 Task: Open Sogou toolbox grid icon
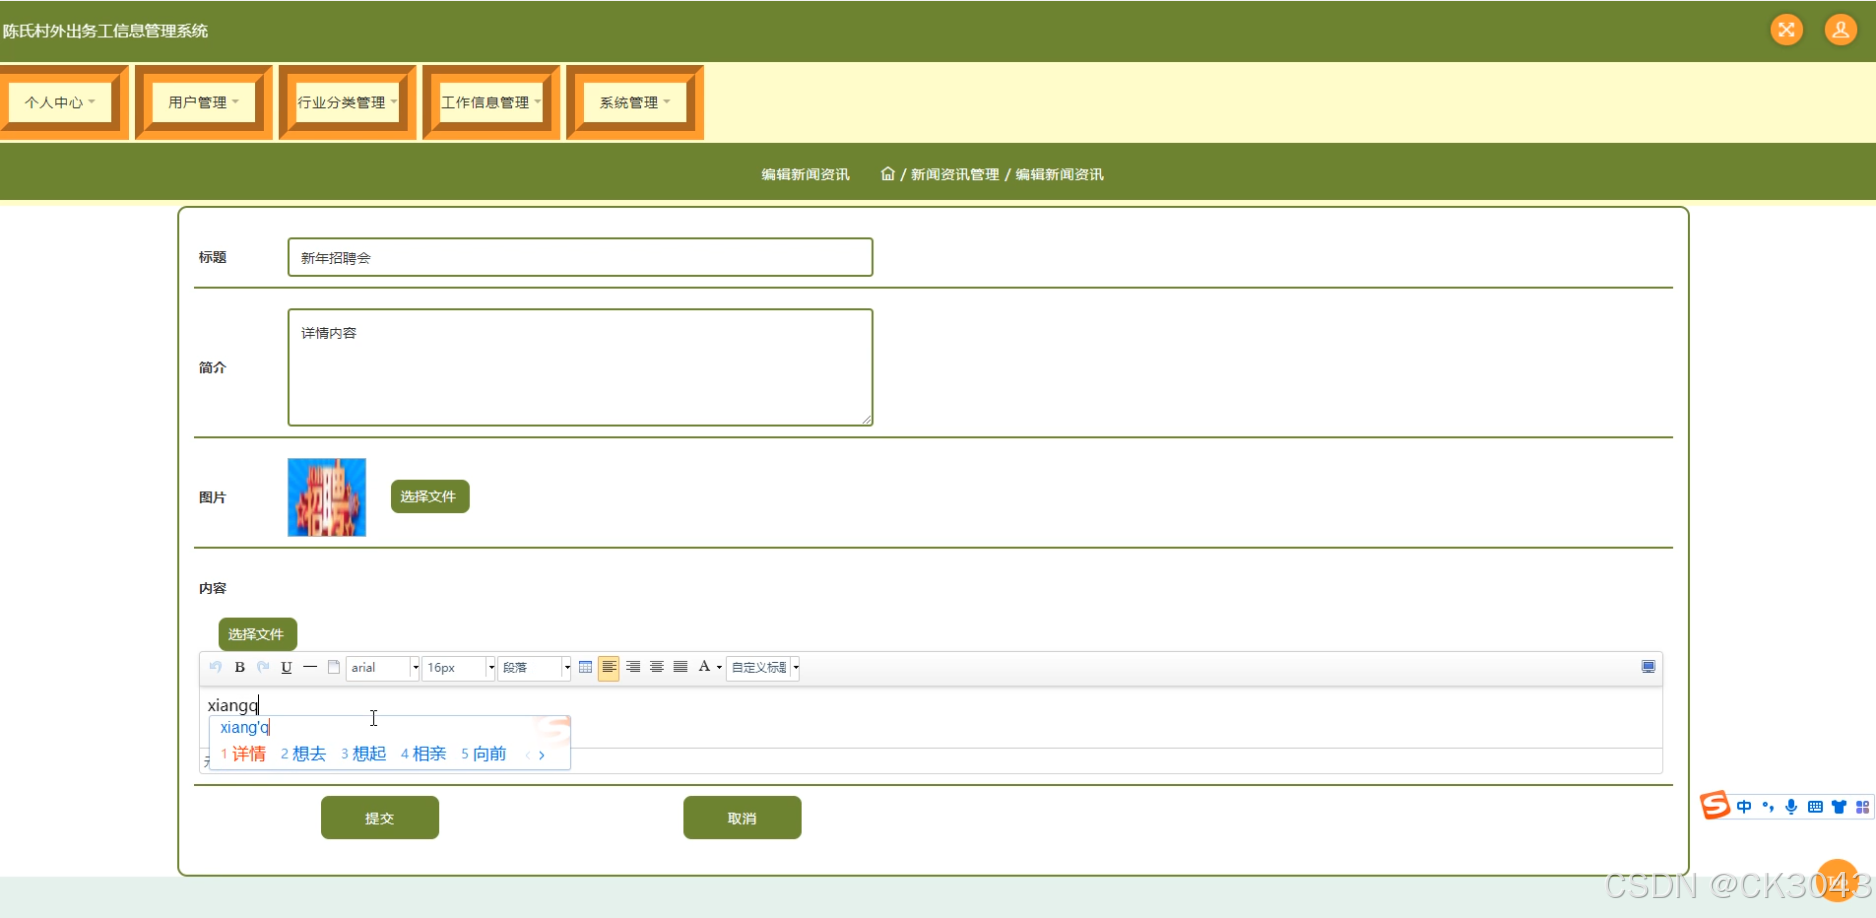pos(1862,807)
